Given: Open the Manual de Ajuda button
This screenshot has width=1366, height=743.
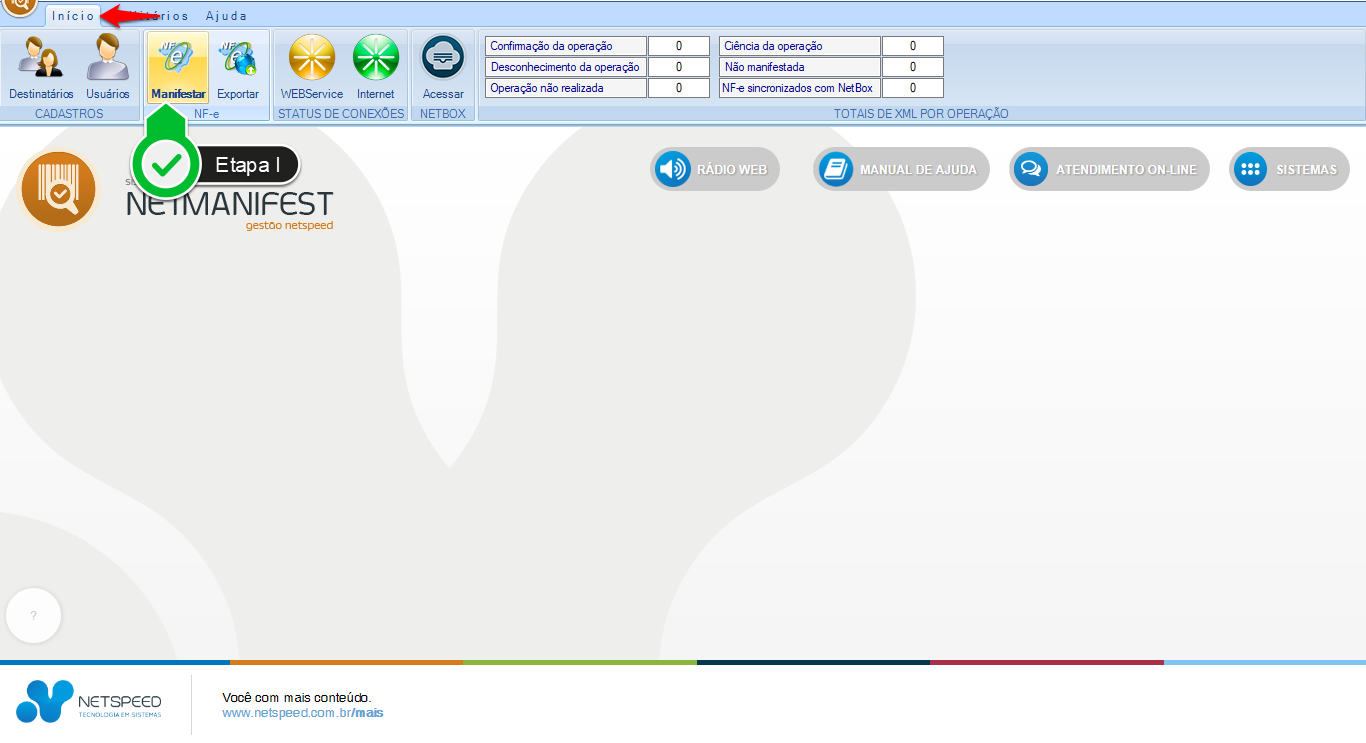Looking at the screenshot, I should coord(901,169).
